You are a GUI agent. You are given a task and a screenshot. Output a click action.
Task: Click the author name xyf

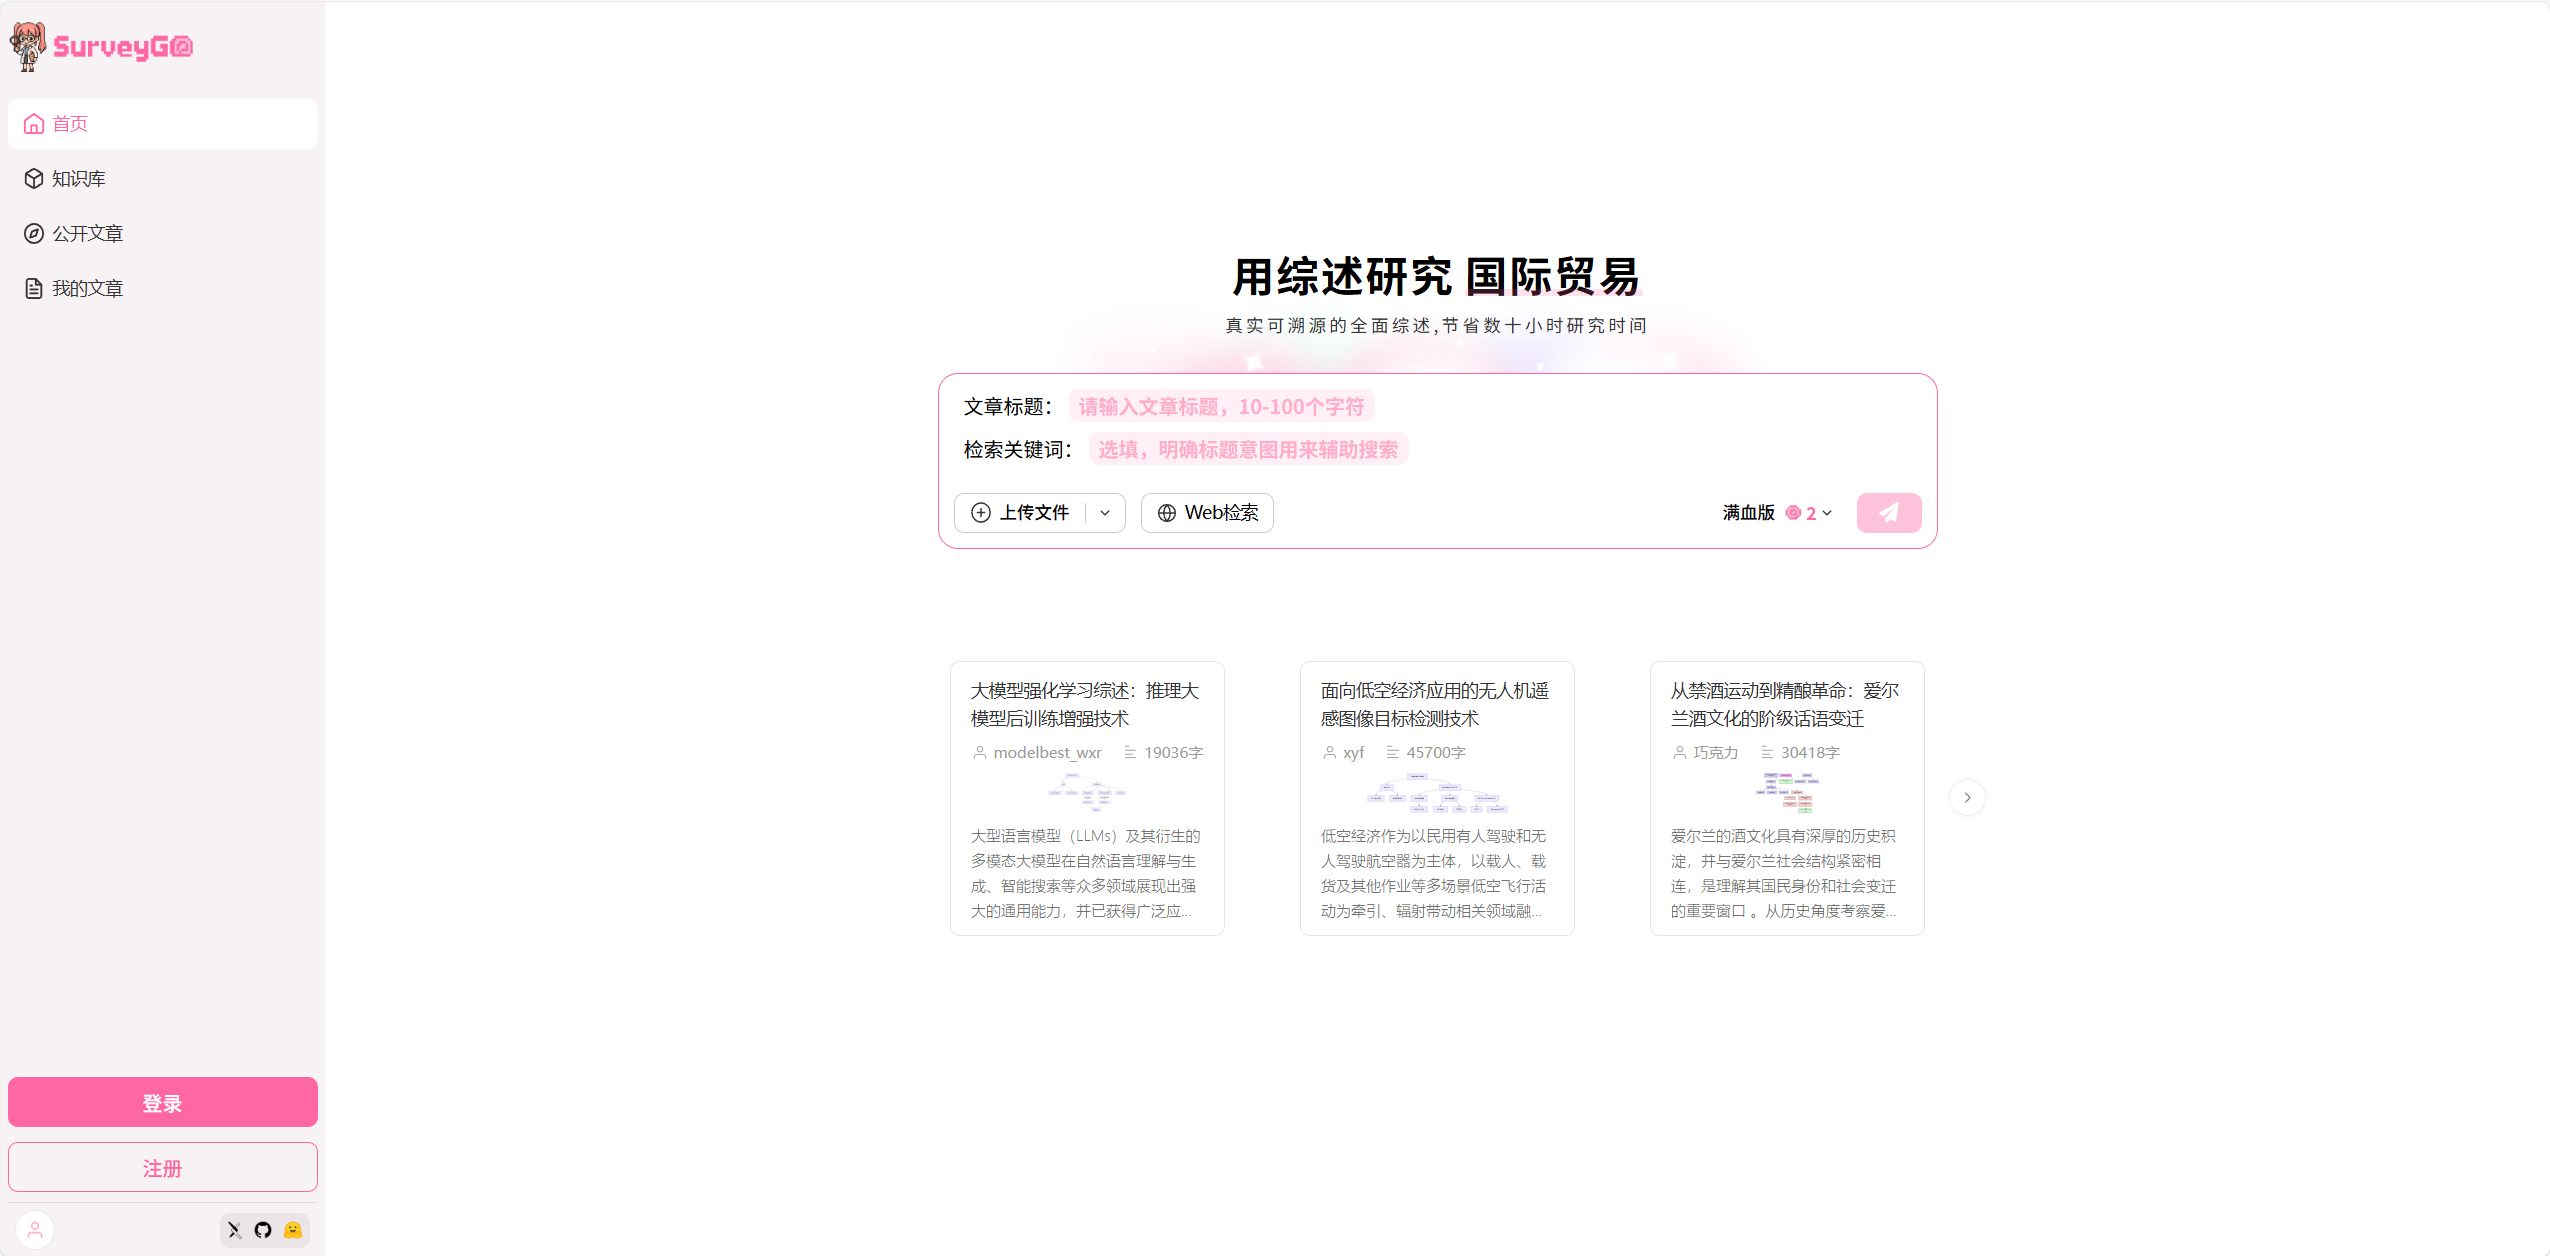tap(1353, 752)
